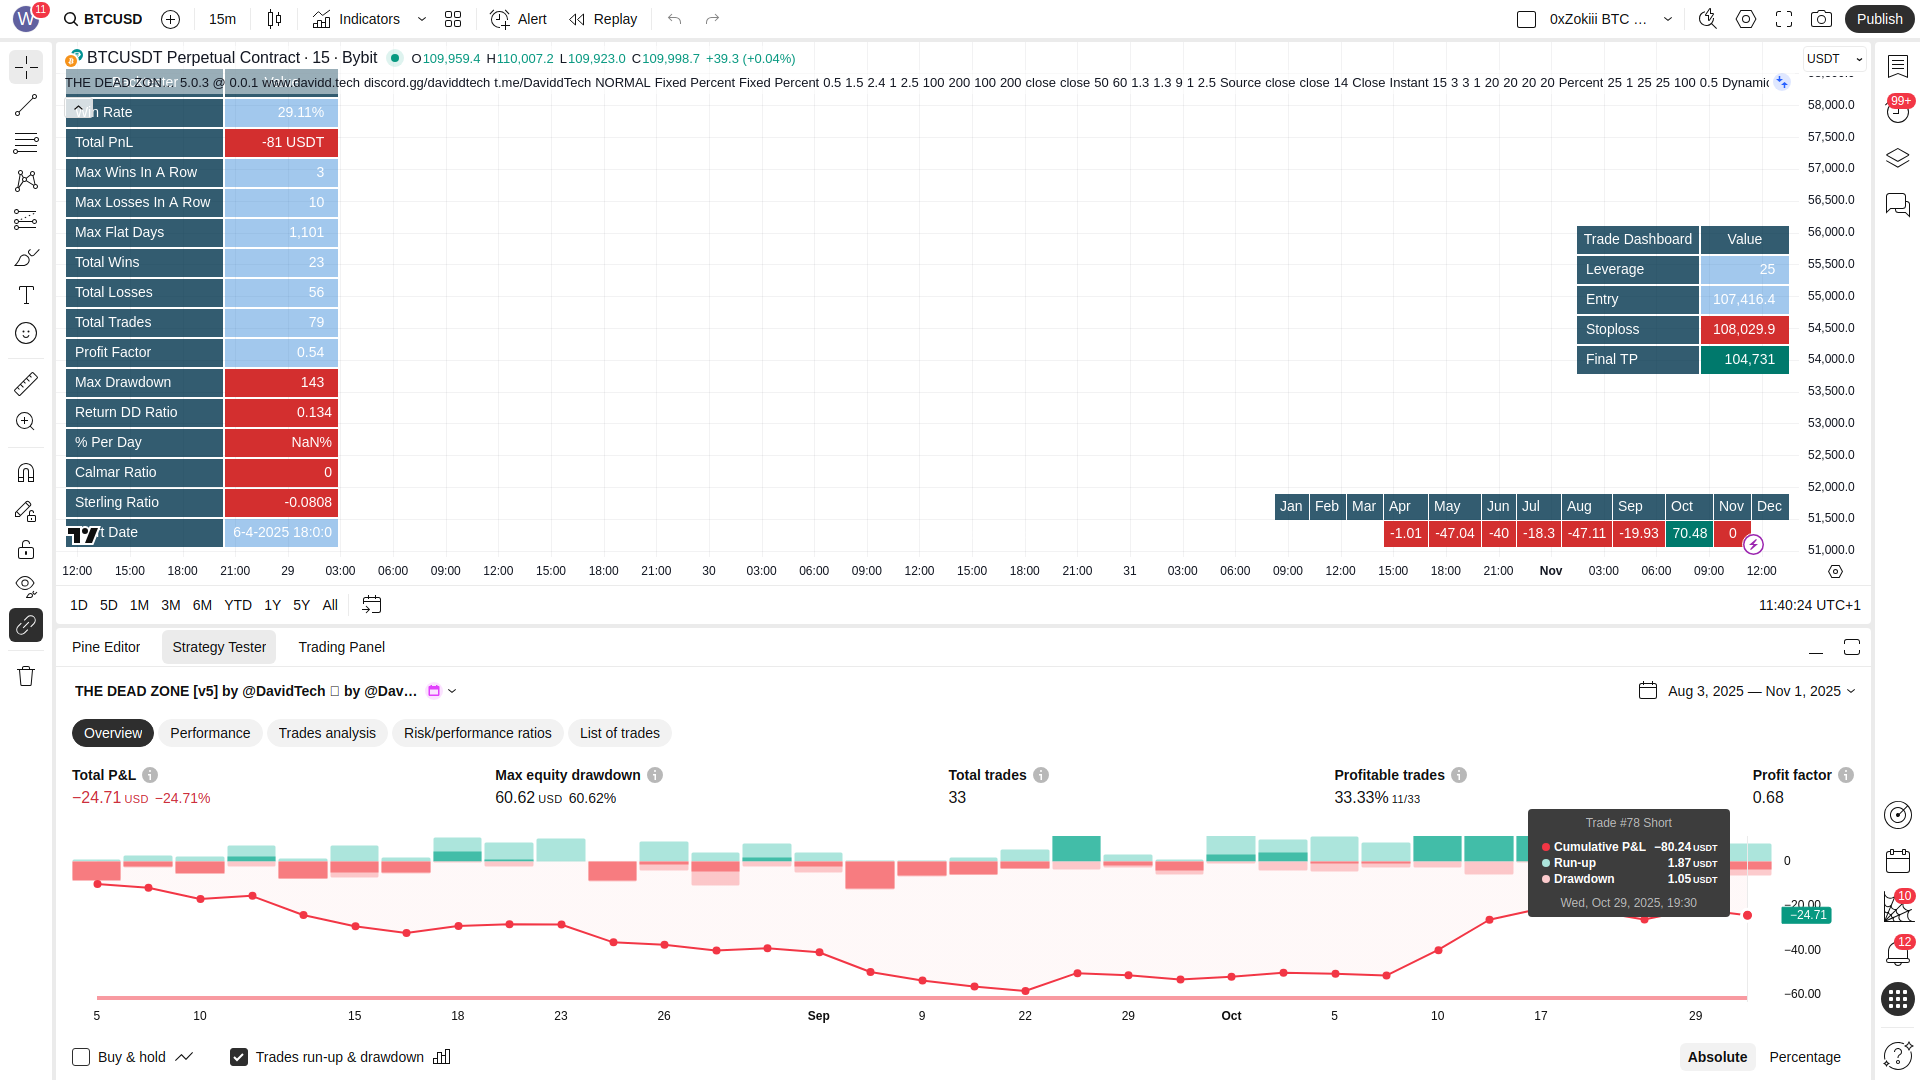Open the layout grid templates icon

pyautogui.click(x=453, y=19)
